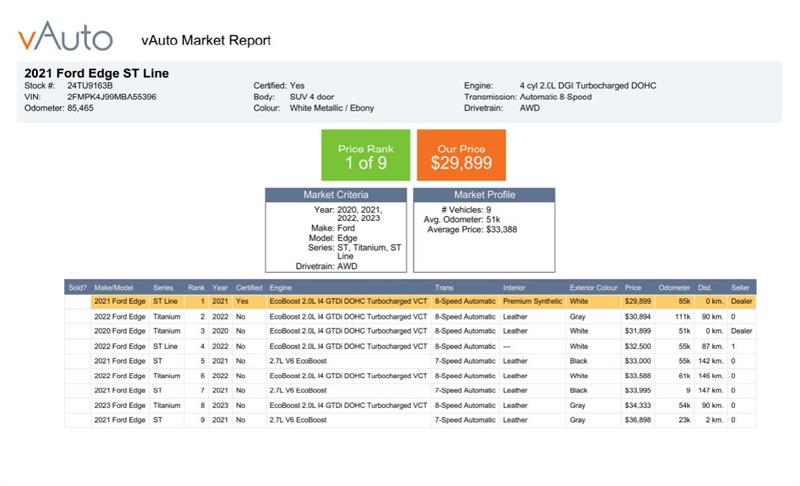
Task: Sort by the Exterior Colour column header
Action: click(x=593, y=288)
